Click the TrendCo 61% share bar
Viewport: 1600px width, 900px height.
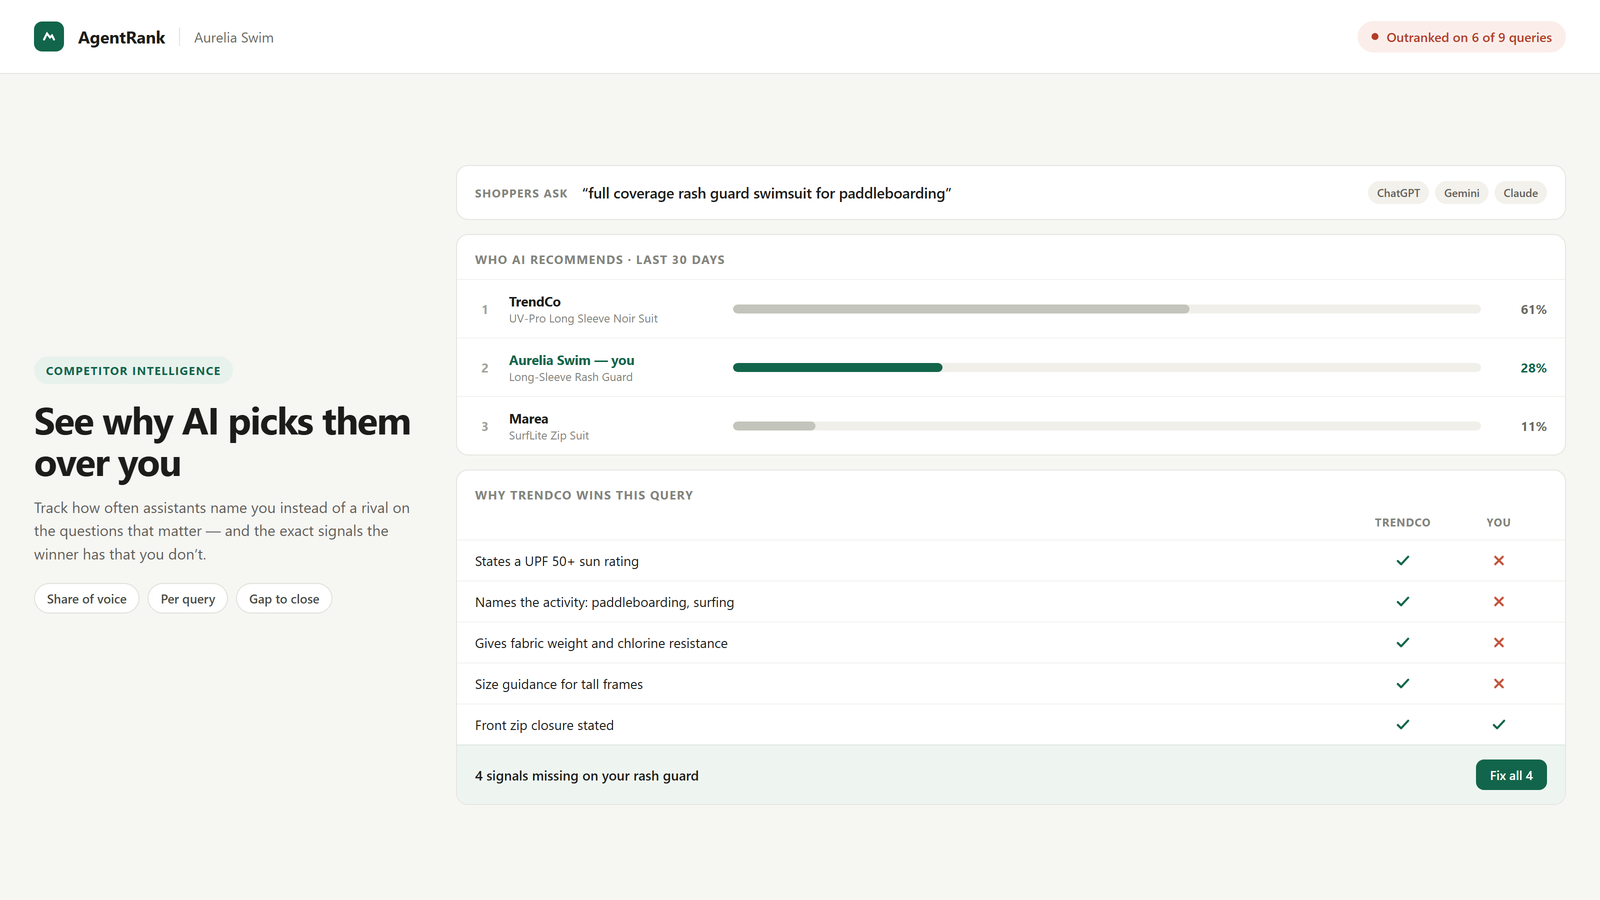(1107, 309)
